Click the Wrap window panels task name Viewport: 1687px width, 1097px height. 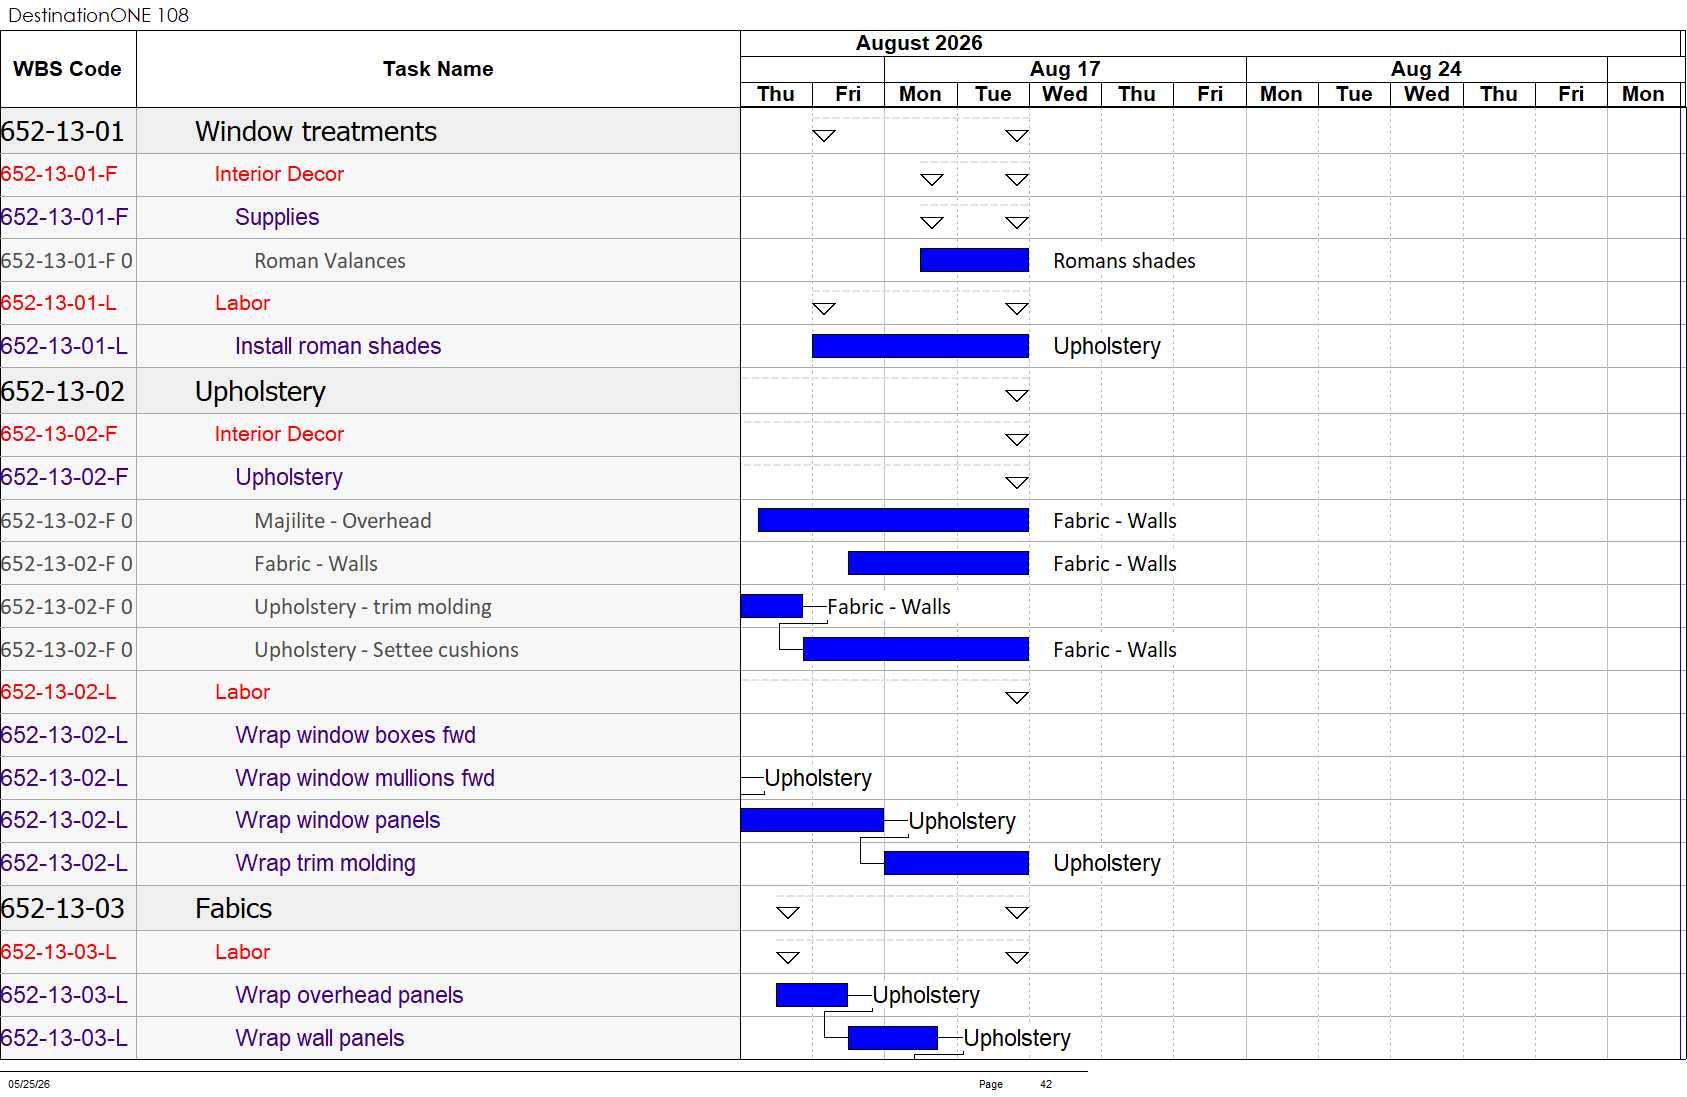click(338, 820)
